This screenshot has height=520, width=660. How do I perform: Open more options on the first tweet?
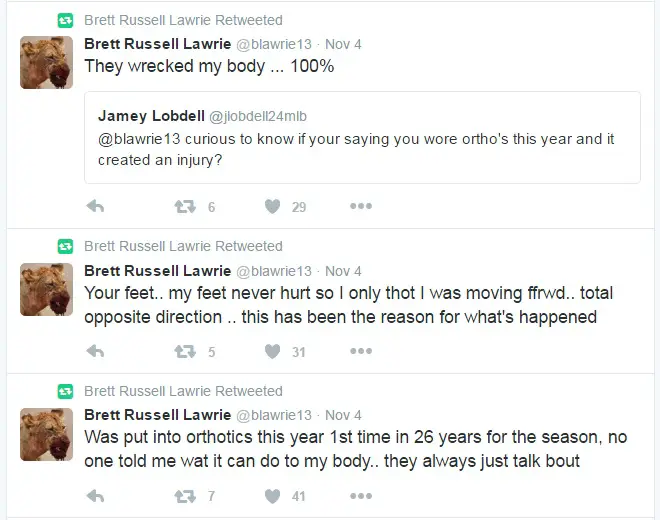point(360,206)
